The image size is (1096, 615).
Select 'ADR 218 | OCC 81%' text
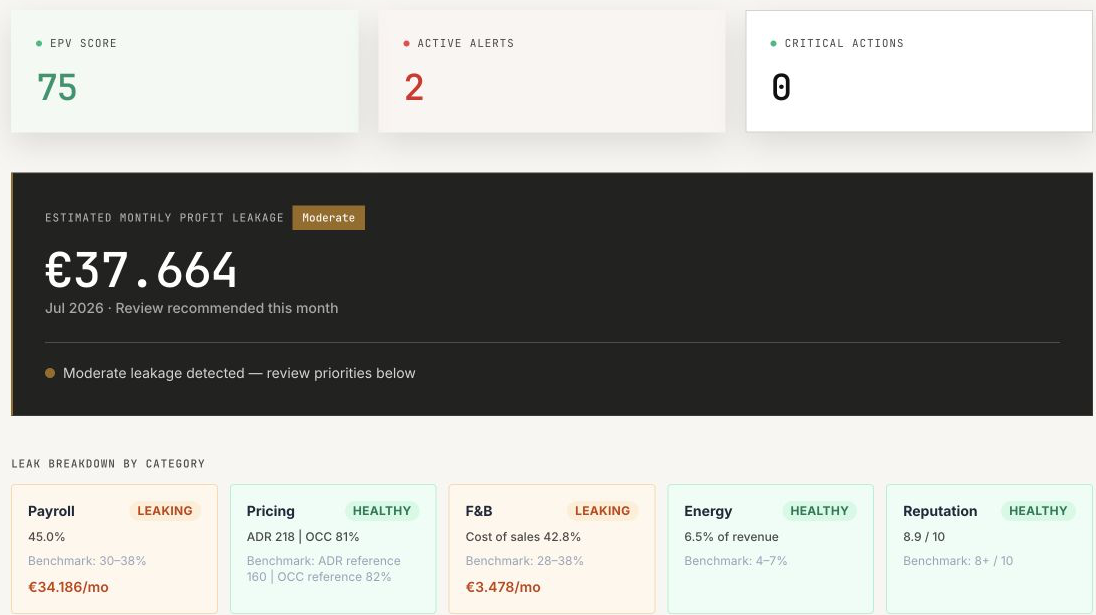click(303, 537)
